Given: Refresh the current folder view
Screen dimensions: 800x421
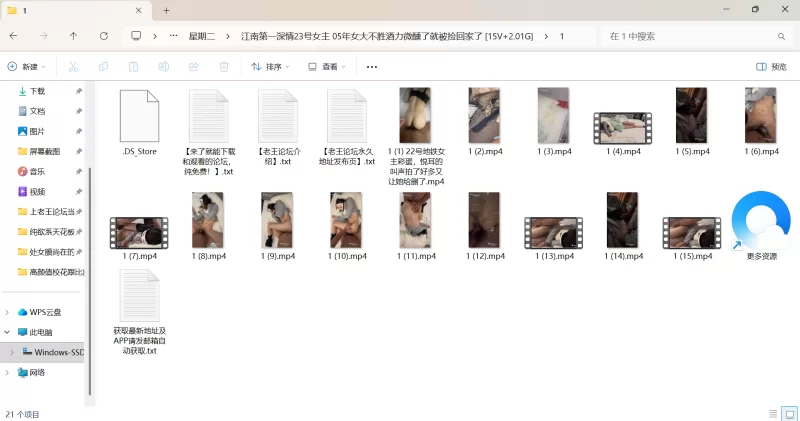Looking at the screenshot, I should coord(104,36).
